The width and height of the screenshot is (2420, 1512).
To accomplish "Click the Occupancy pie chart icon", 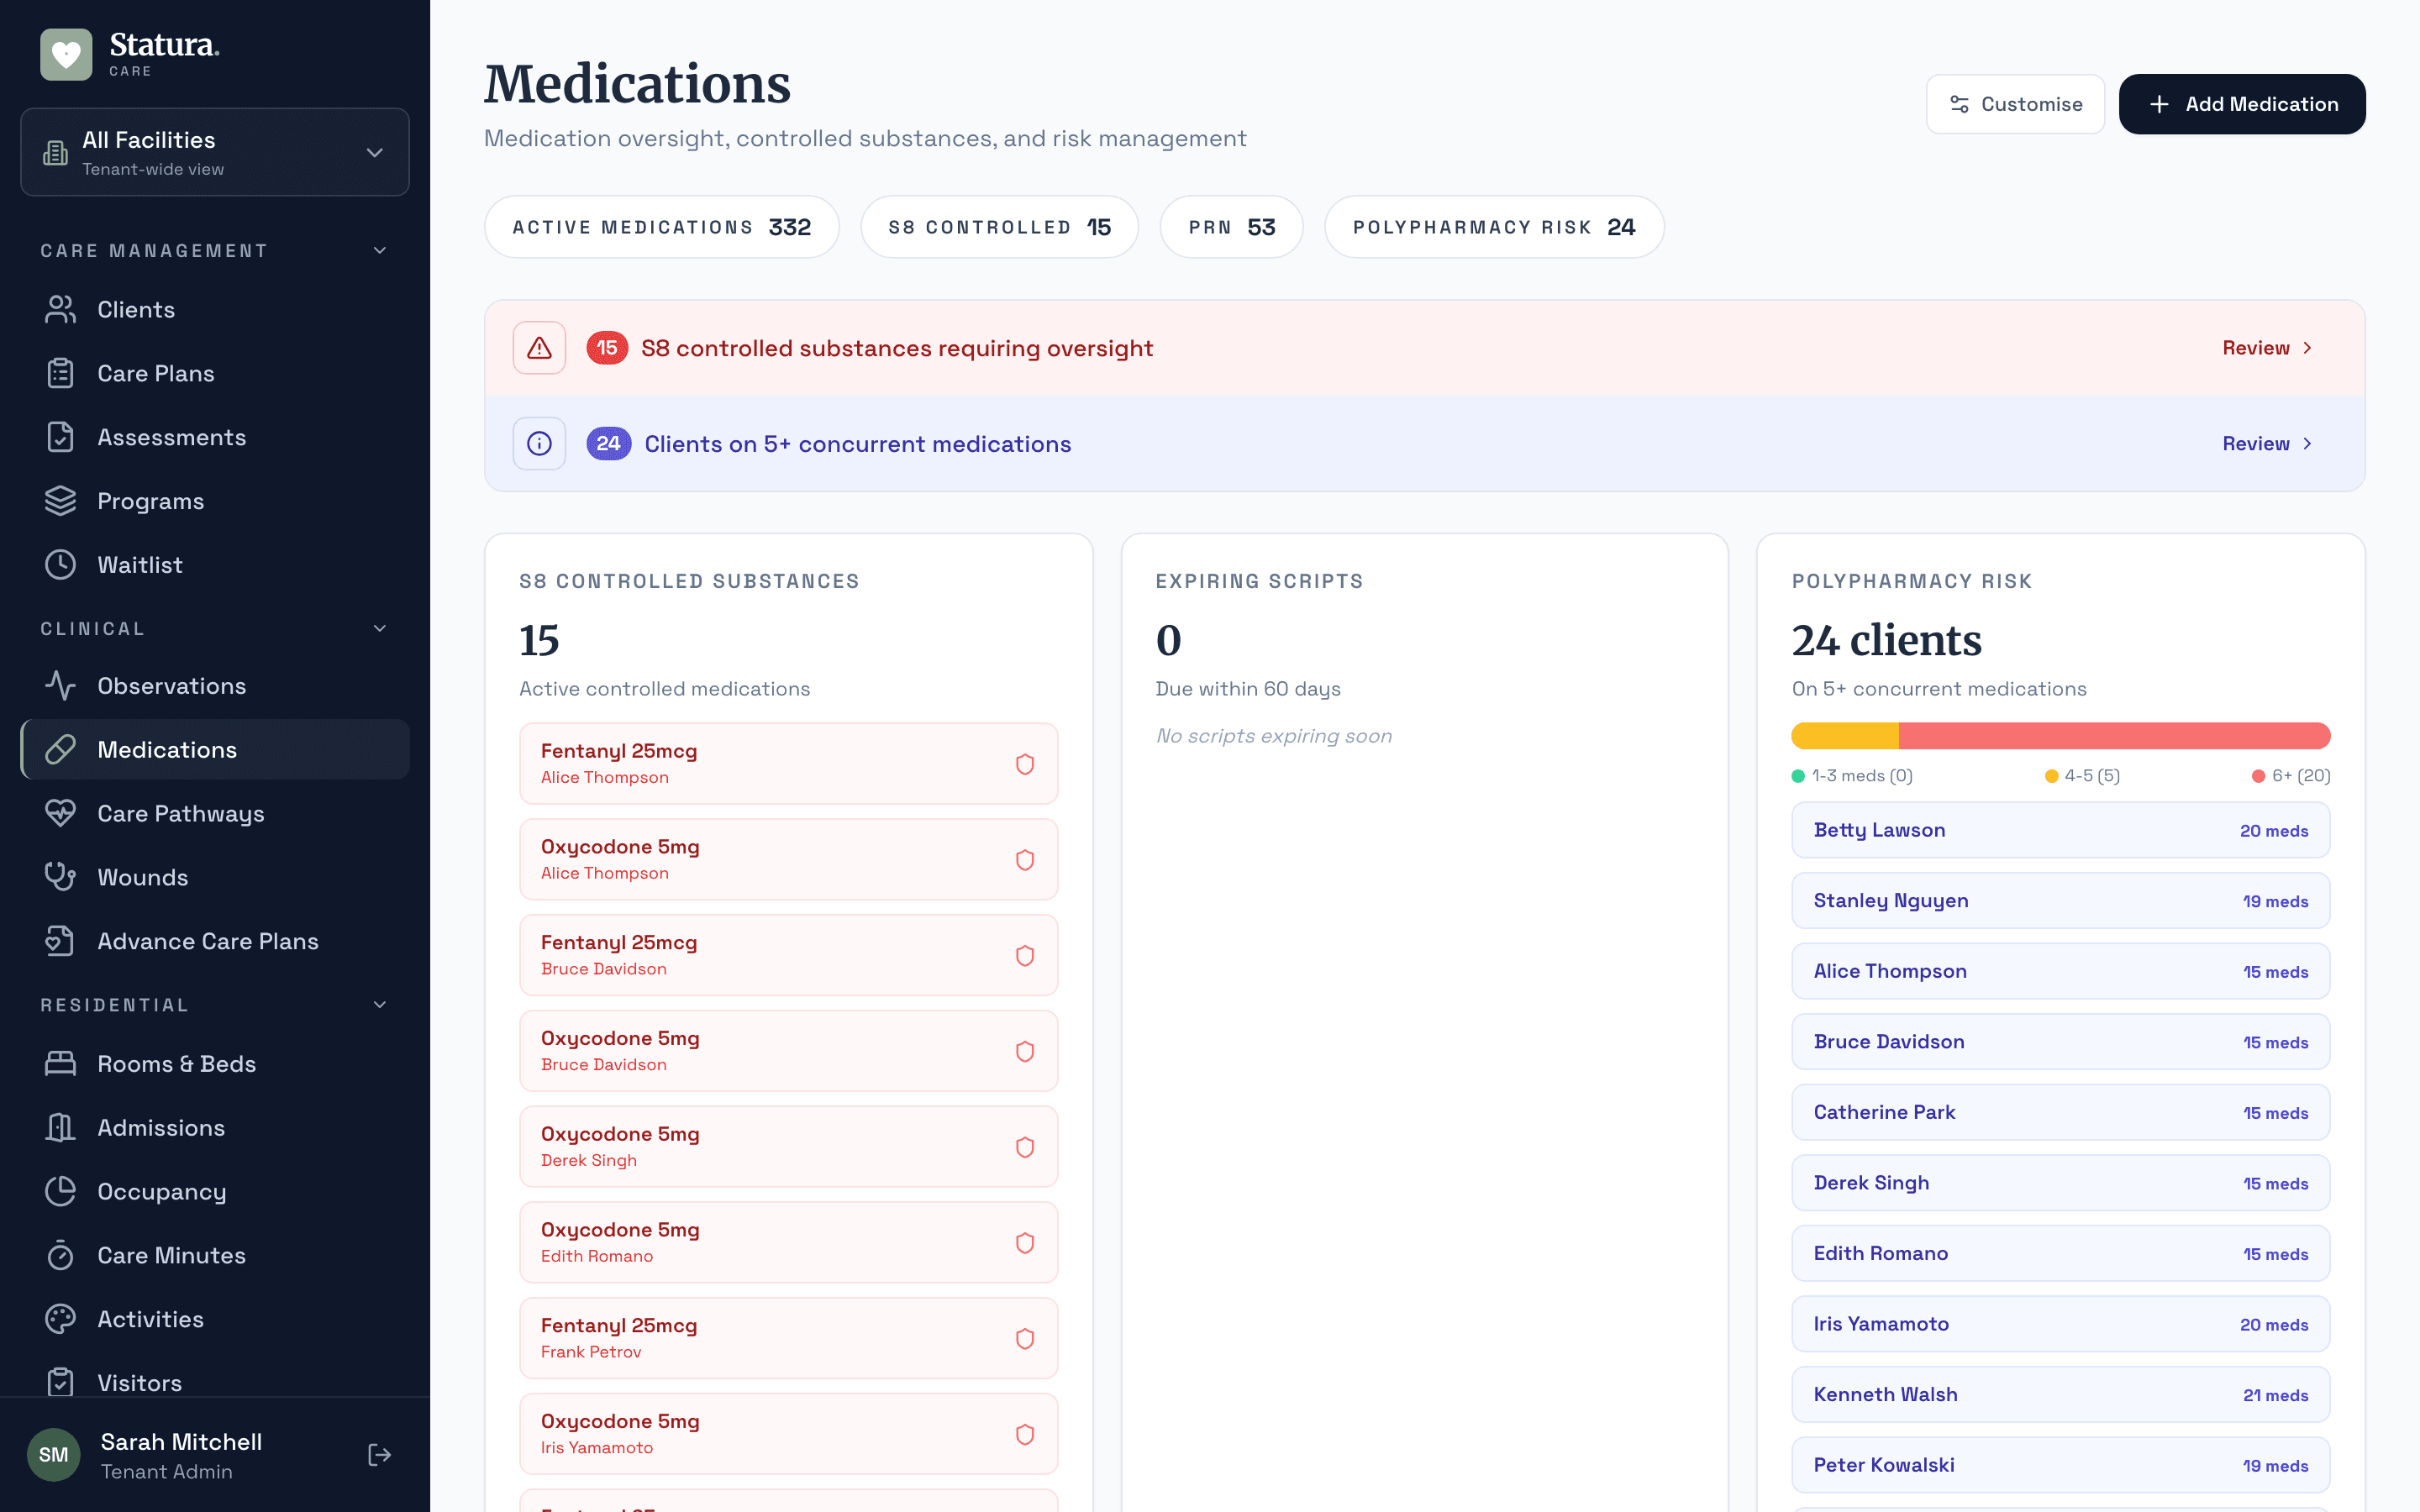I will click(61, 1191).
